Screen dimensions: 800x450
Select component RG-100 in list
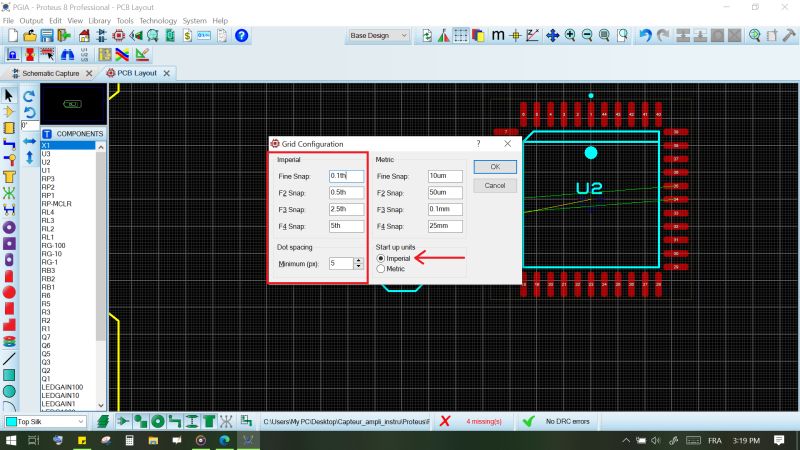(54, 245)
